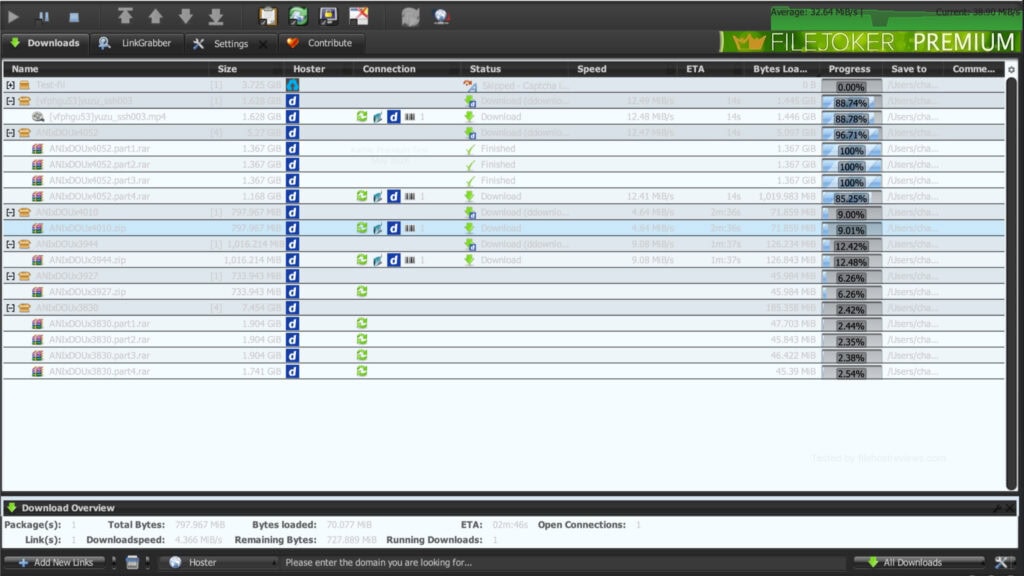Switch to the Downloads tab
This screenshot has width=1024, height=576.
coord(45,43)
